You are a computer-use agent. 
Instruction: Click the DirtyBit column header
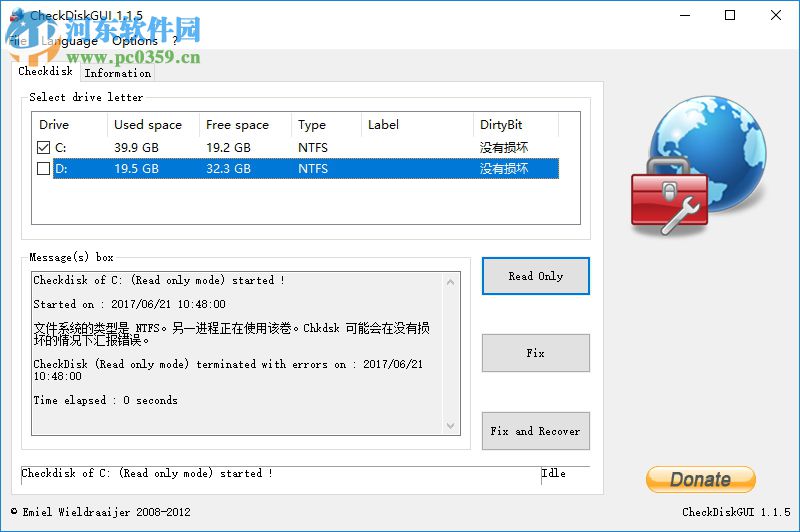coord(516,124)
